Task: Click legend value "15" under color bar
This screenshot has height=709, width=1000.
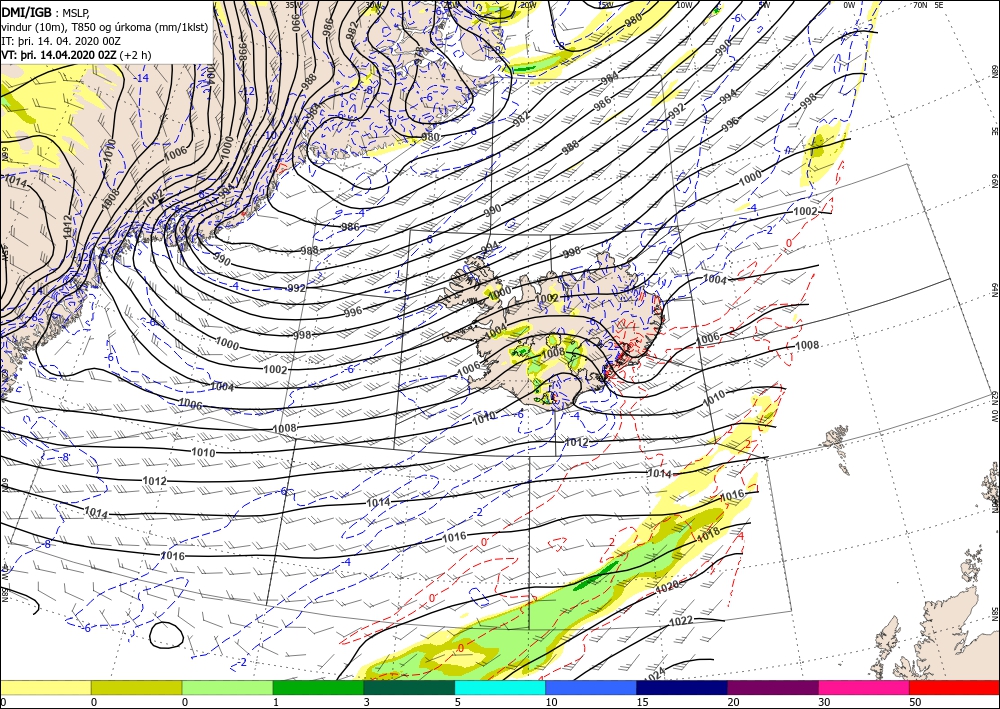Action: tap(642, 702)
